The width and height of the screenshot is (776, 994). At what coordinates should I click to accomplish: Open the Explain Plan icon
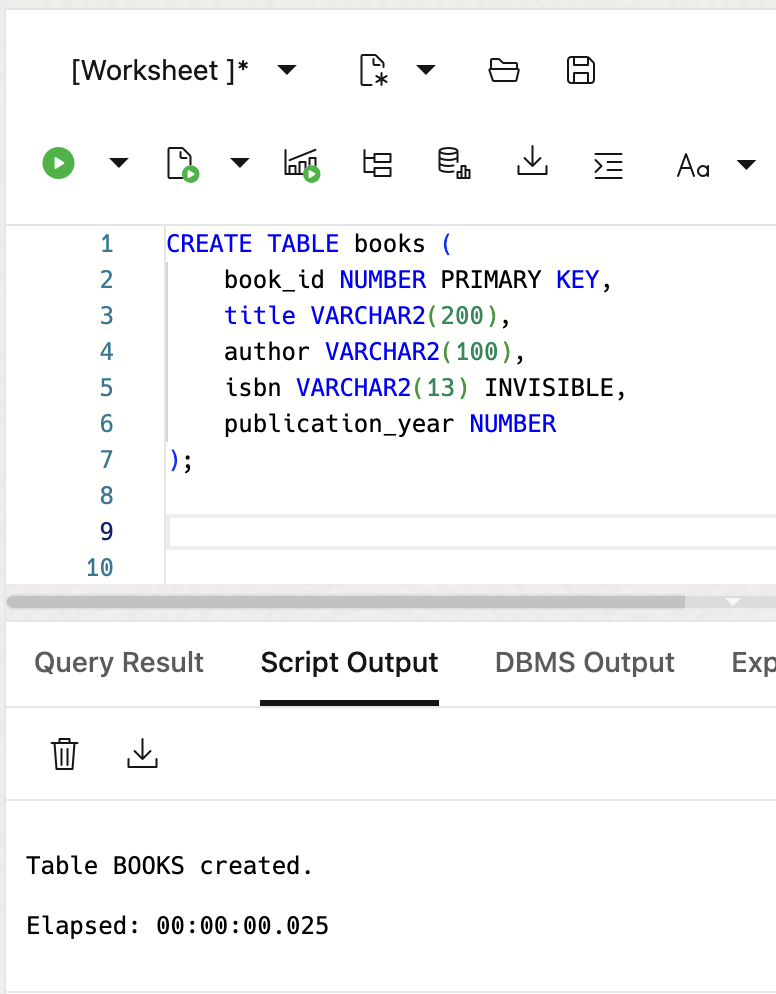coord(377,164)
